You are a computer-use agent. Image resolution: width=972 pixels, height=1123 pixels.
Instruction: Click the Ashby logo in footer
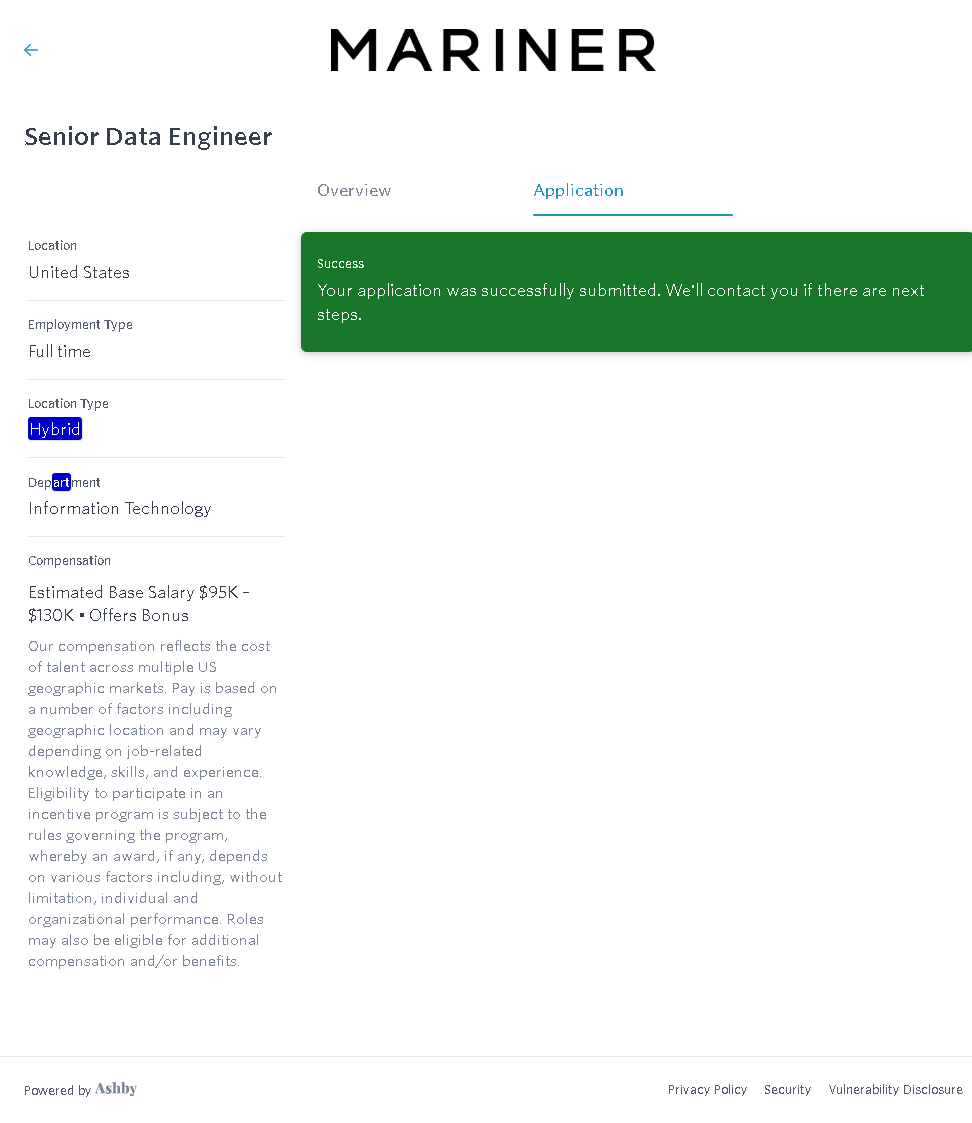(116, 1089)
